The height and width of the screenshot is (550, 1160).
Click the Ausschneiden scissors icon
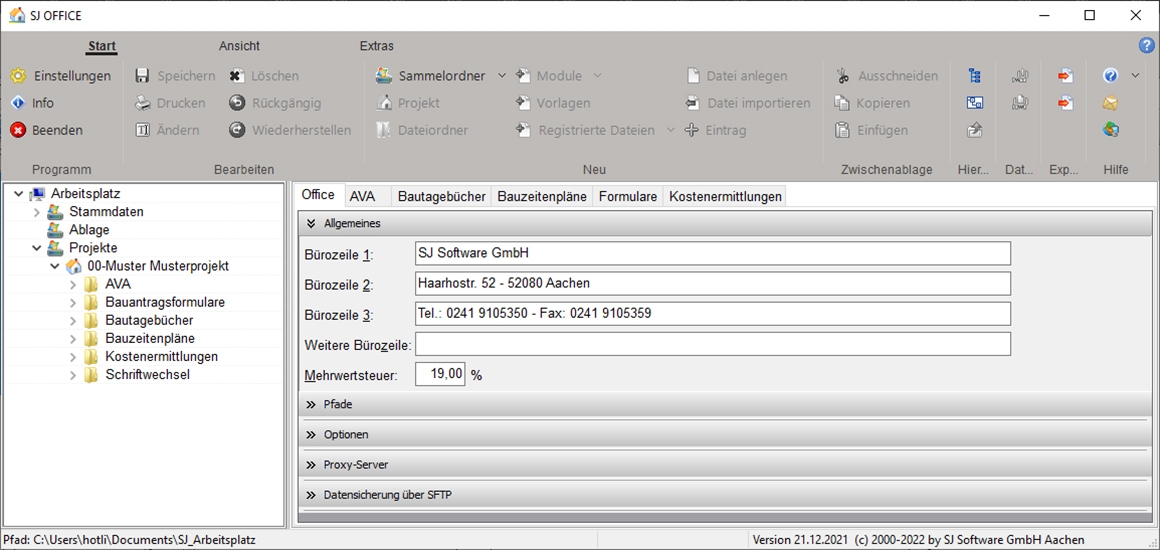[842, 76]
